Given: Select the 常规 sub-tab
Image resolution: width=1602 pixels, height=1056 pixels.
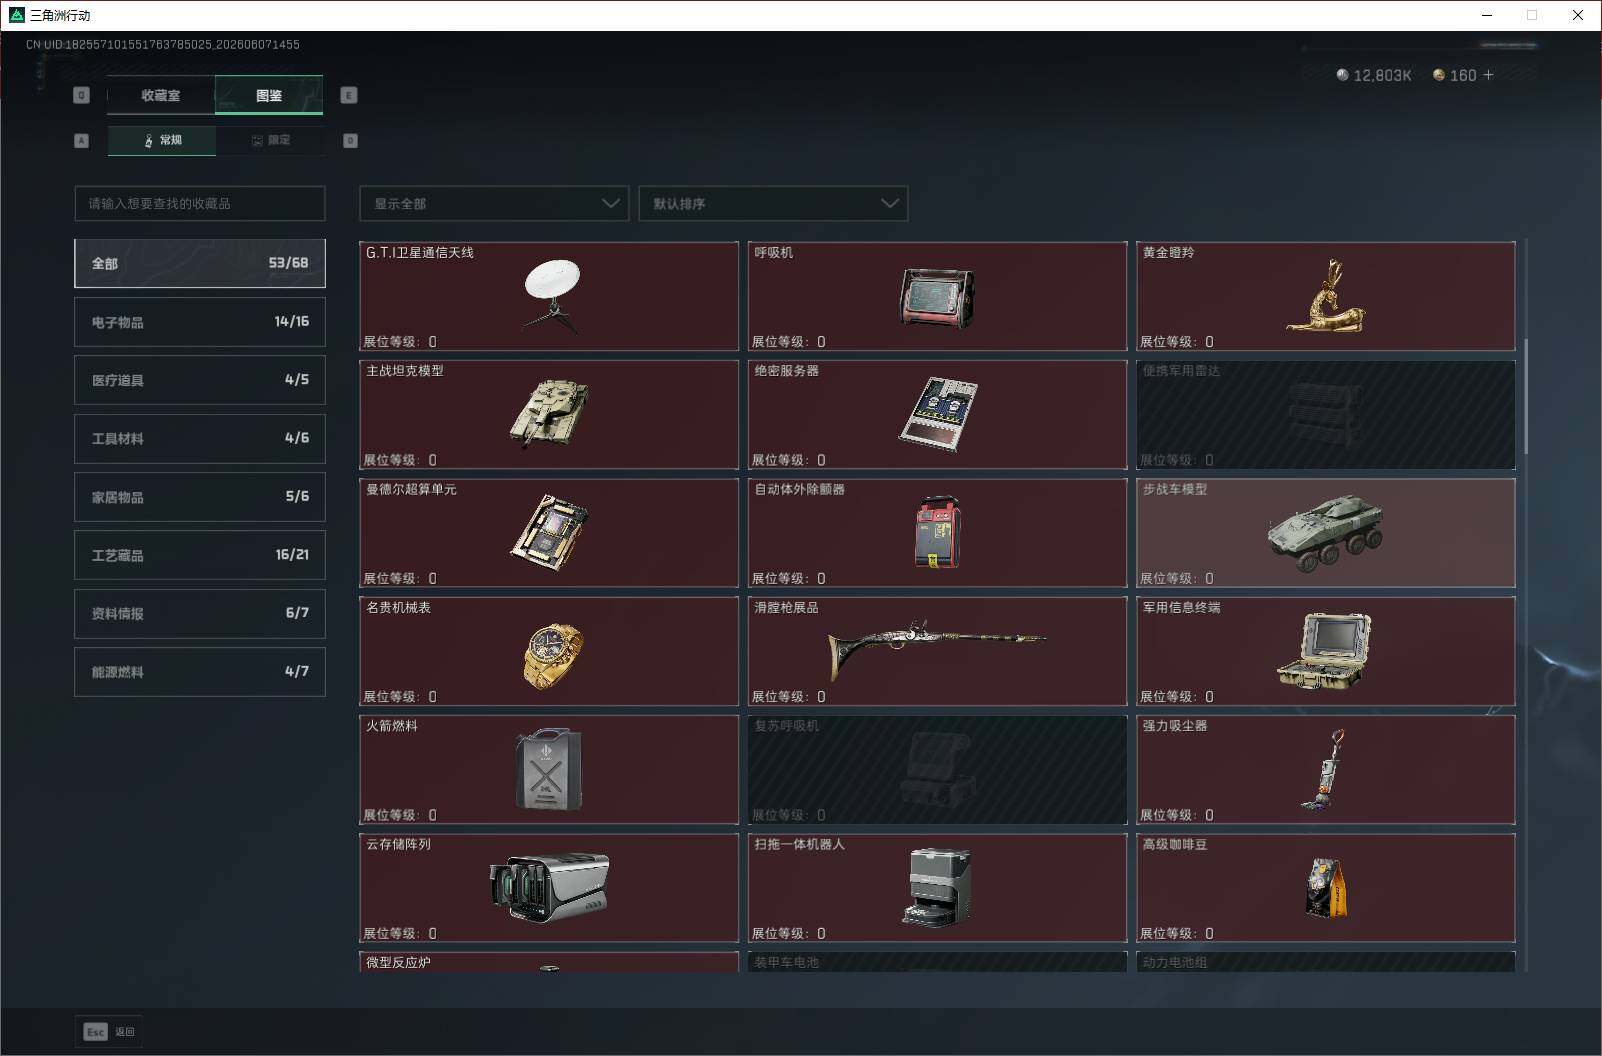Looking at the screenshot, I should [x=162, y=140].
